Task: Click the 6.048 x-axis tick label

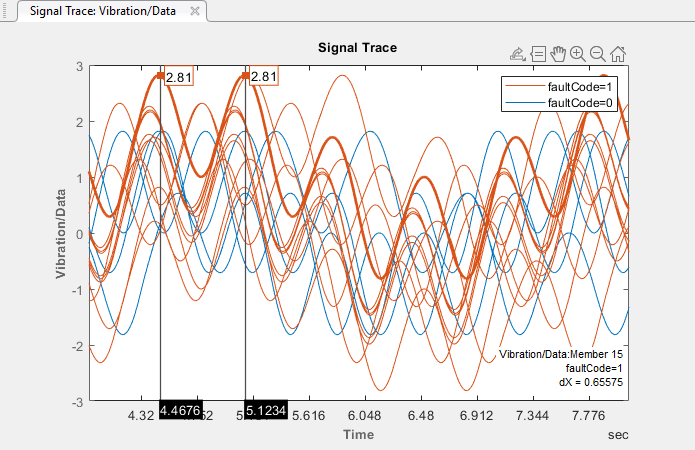Action: point(364,415)
